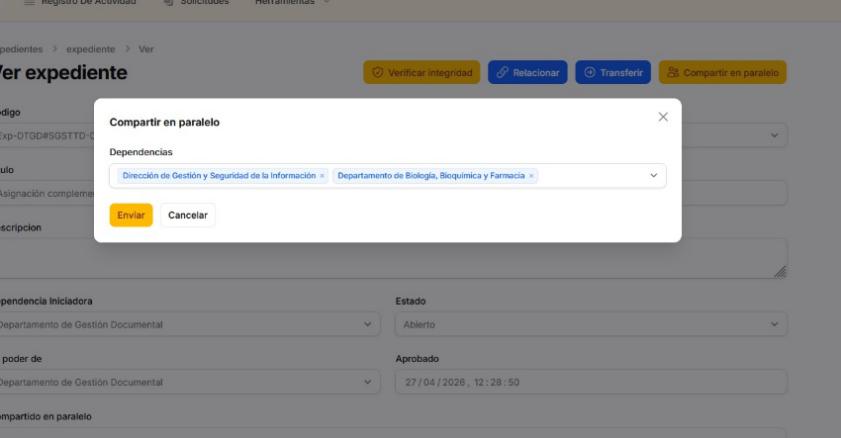Click Enviar button in dialog
The width and height of the screenshot is (841, 438).
click(x=131, y=215)
